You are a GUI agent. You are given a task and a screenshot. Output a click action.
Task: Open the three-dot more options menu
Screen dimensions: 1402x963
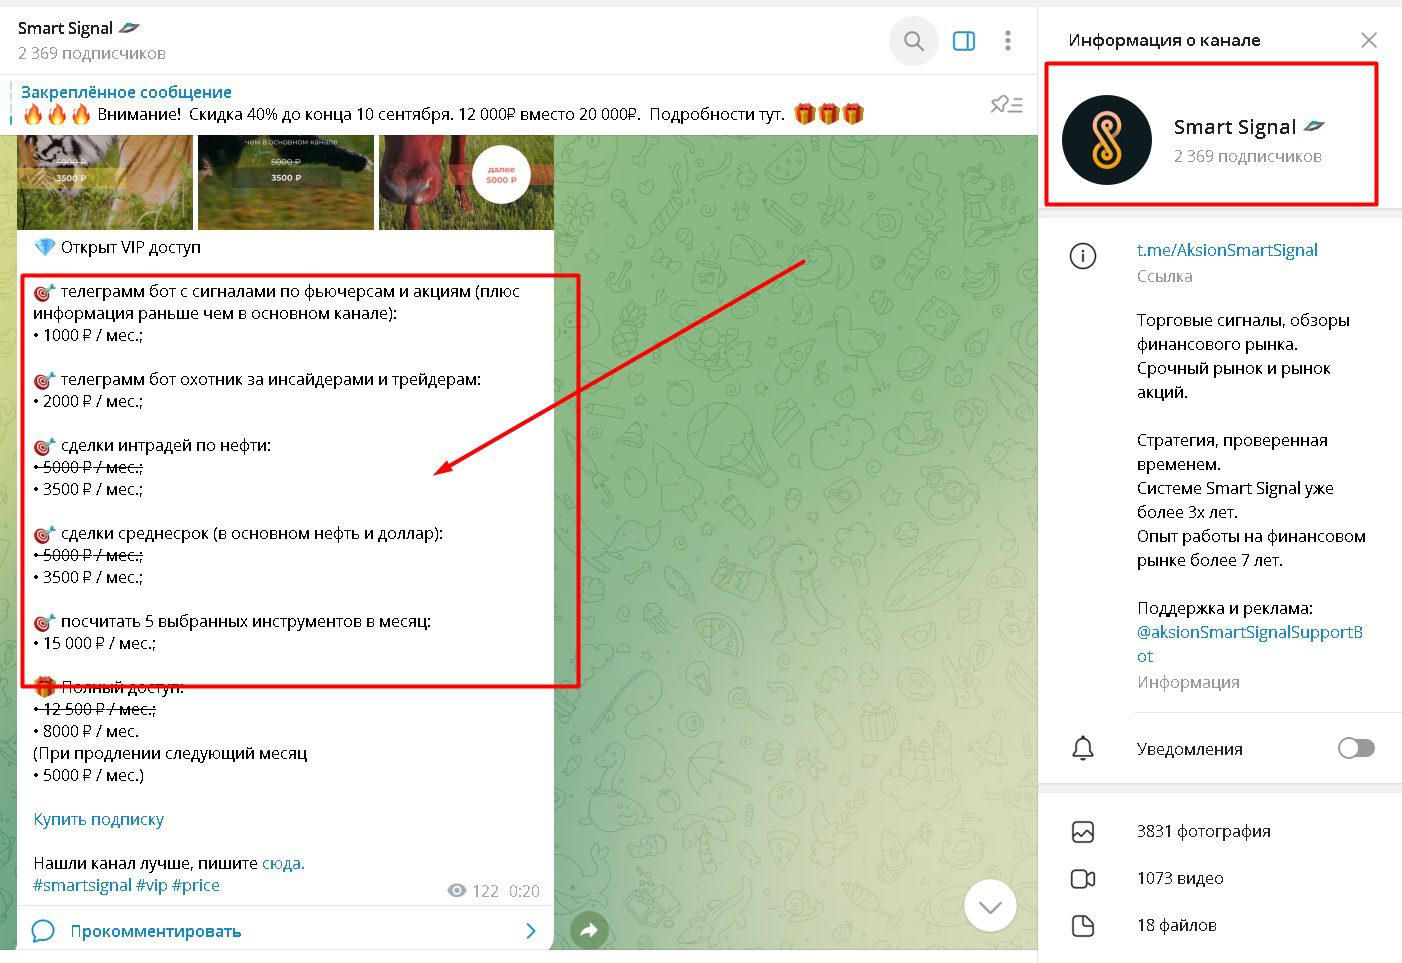[1008, 41]
